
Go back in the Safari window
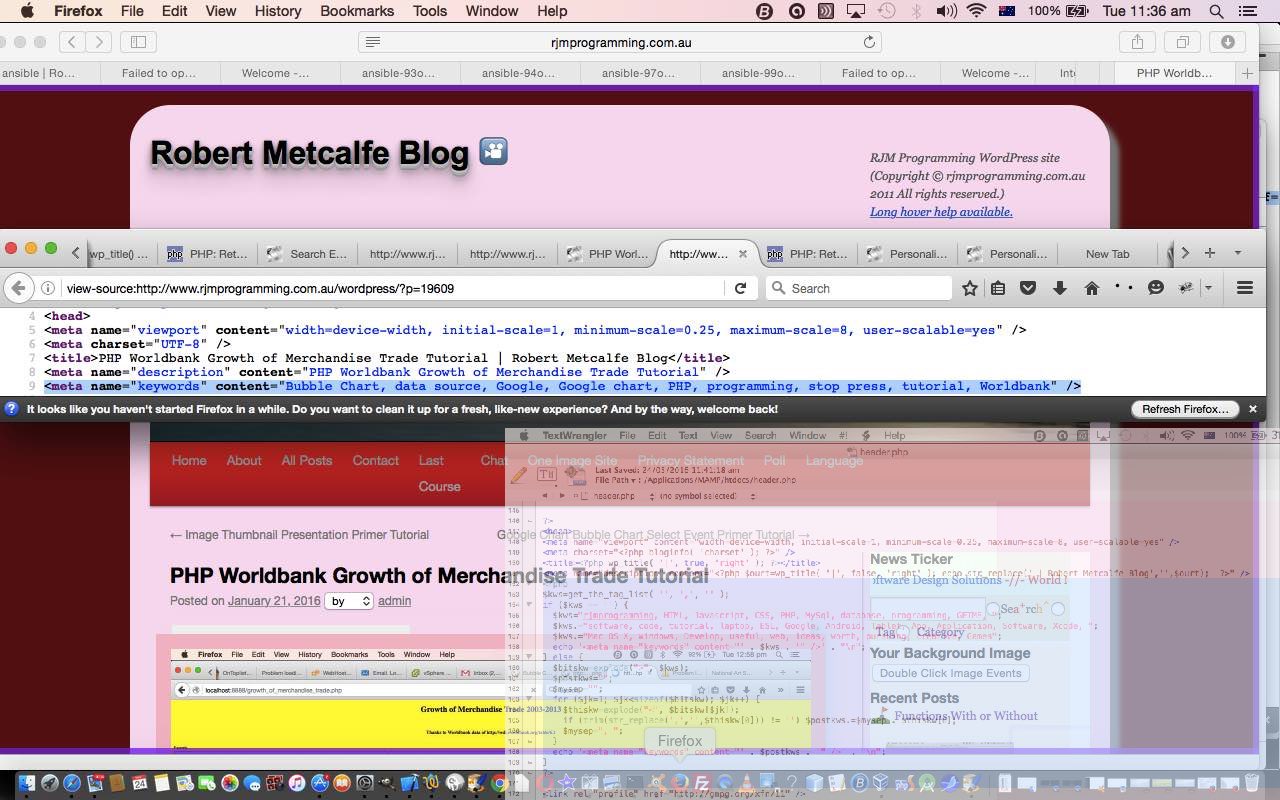tap(72, 42)
